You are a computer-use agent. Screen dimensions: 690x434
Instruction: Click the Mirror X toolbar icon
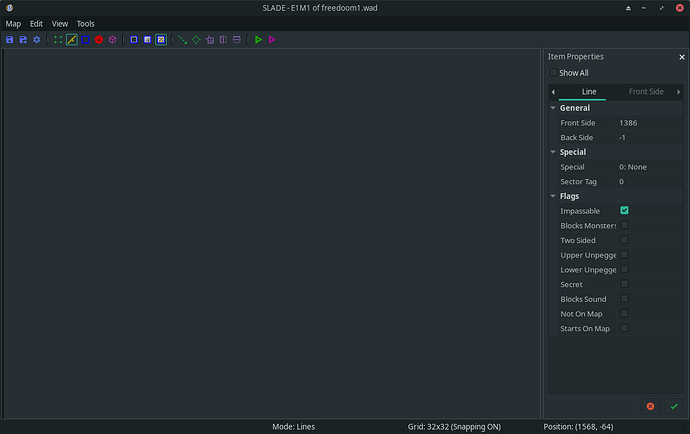point(223,39)
